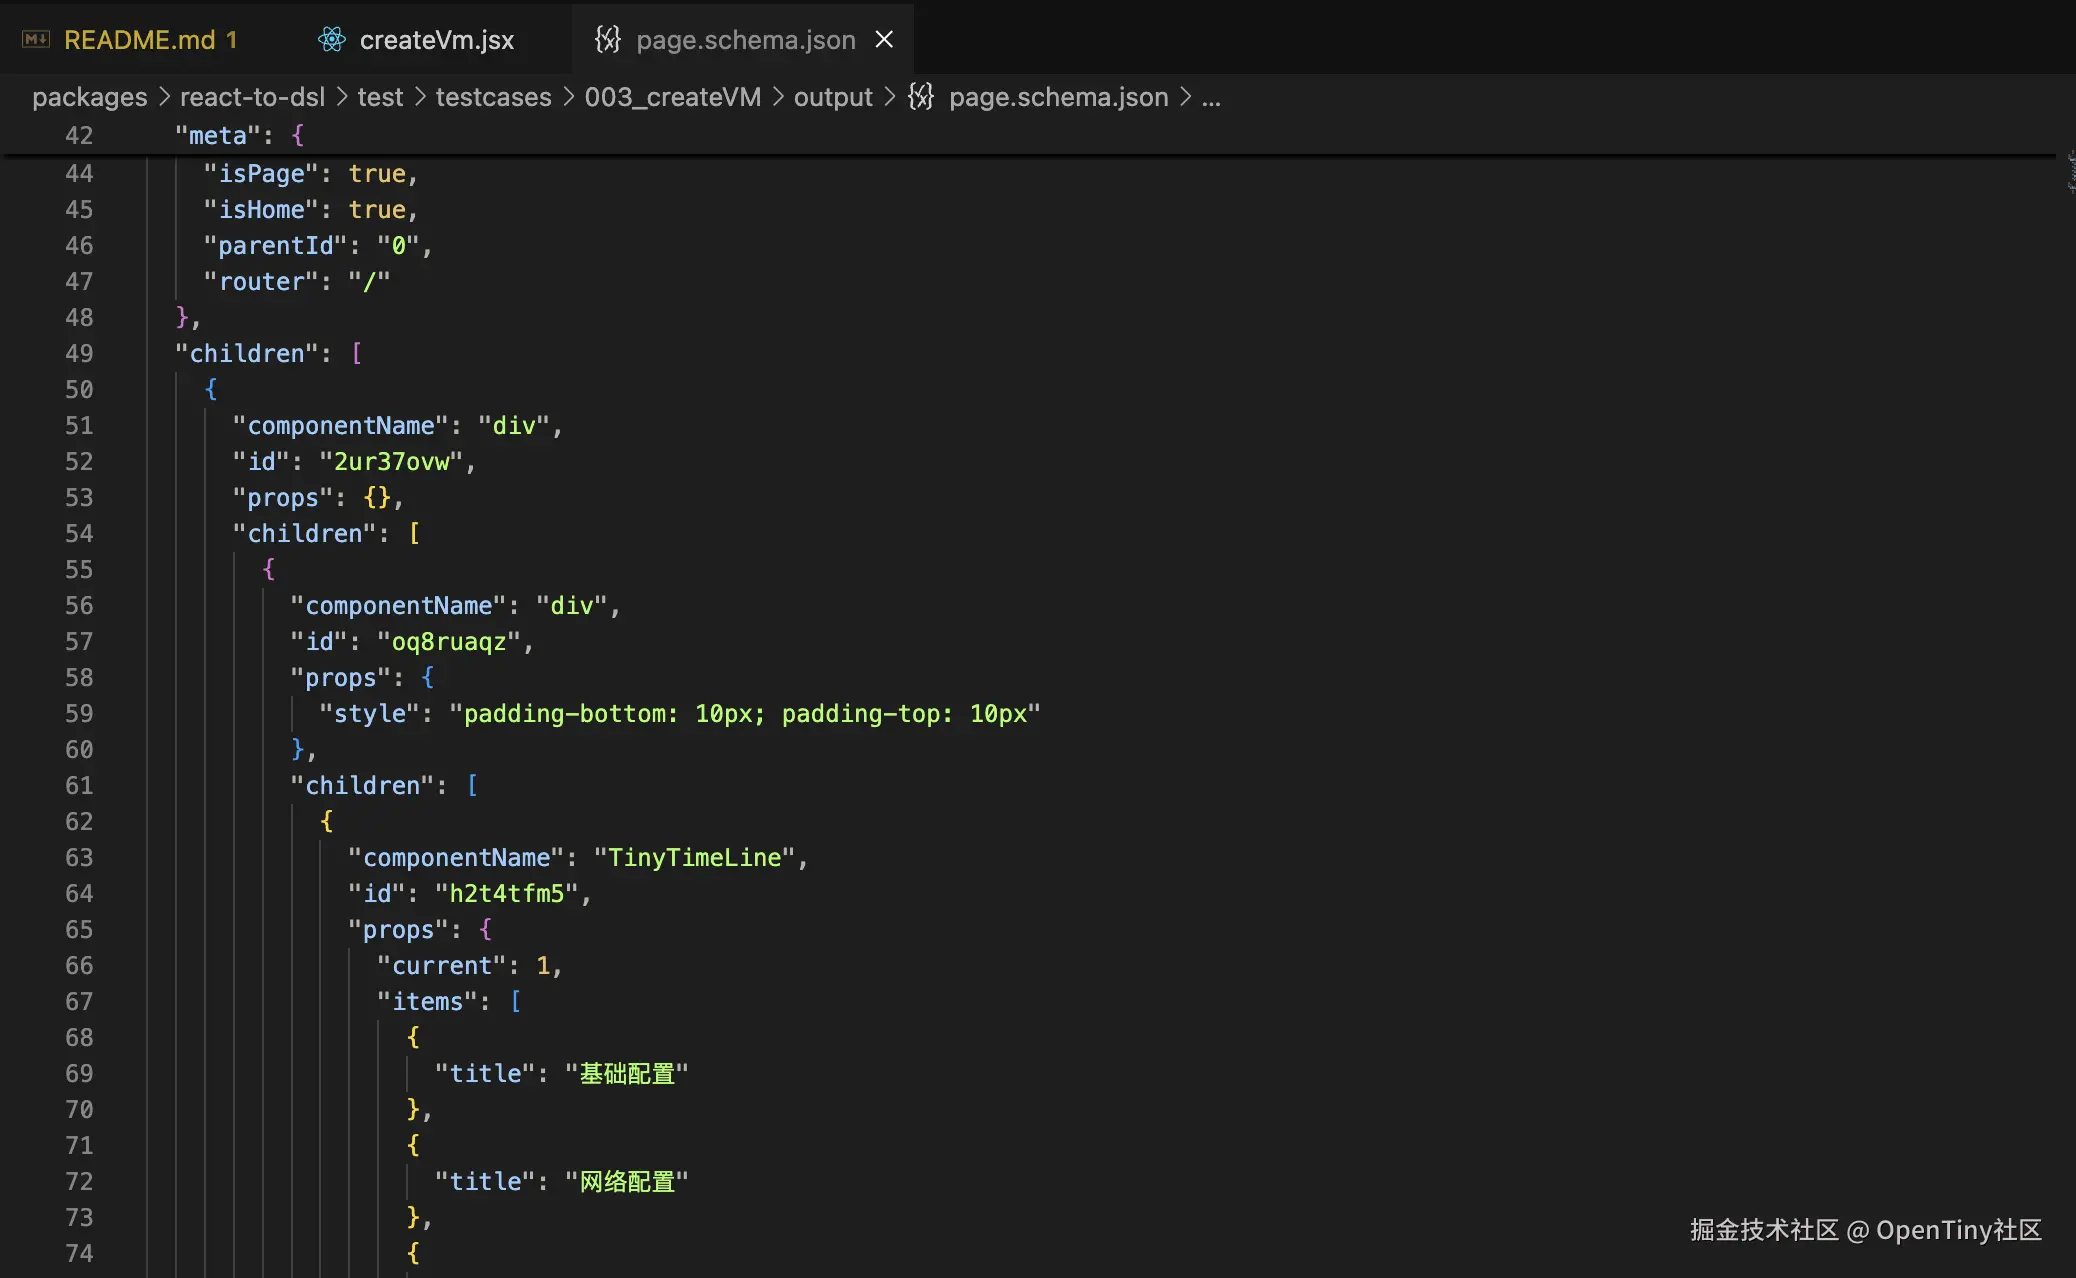Switch to the createVm.jsx tab

[436, 40]
